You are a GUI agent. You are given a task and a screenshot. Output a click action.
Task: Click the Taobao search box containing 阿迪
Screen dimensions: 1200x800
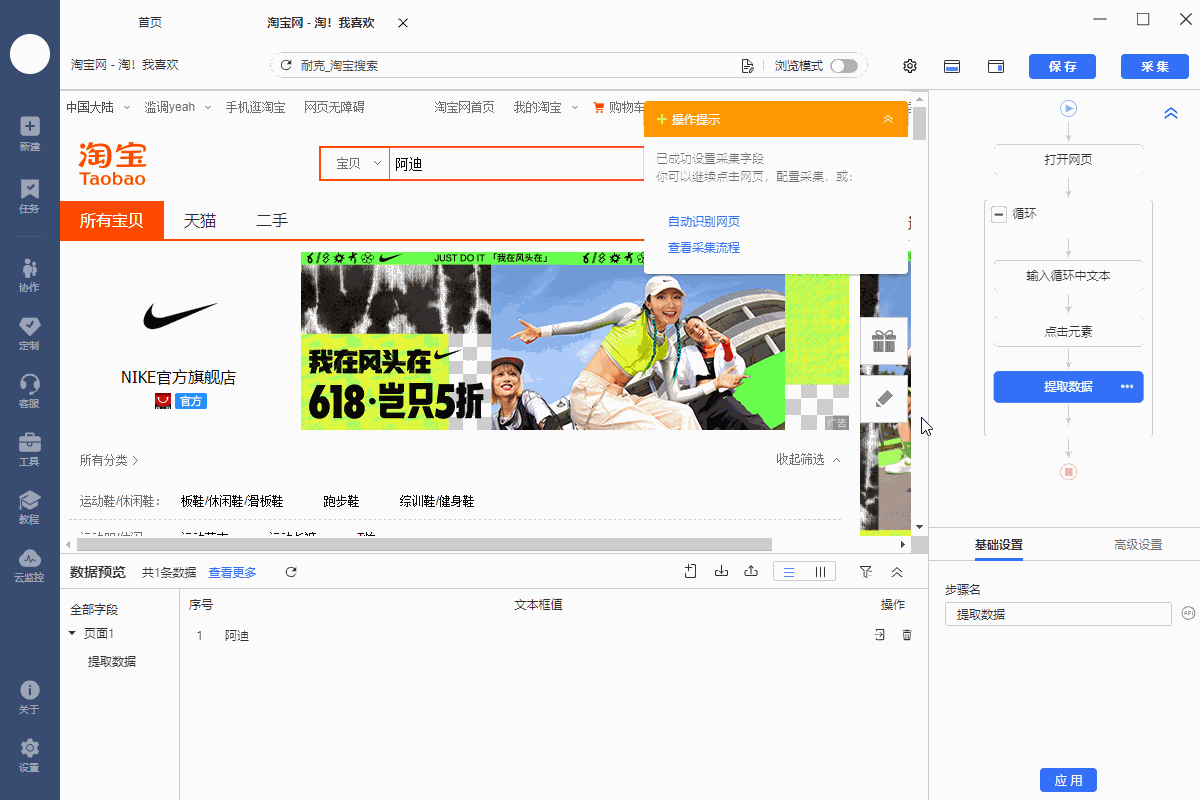coord(515,164)
